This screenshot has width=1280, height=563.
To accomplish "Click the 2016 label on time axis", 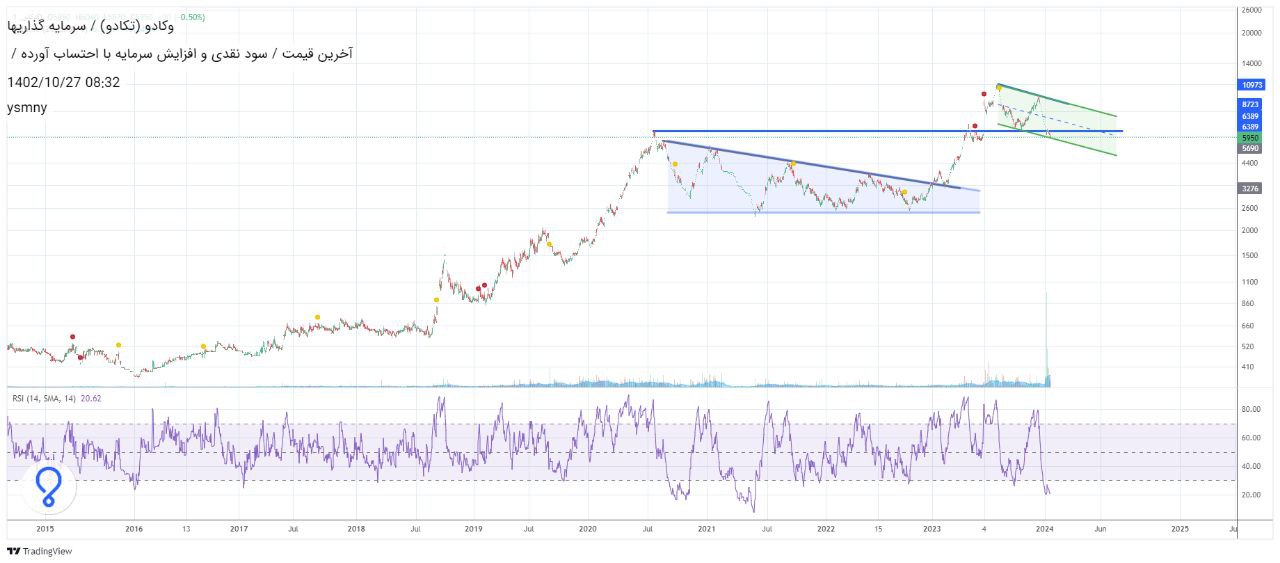I will pyautogui.click(x=134, y=527).
